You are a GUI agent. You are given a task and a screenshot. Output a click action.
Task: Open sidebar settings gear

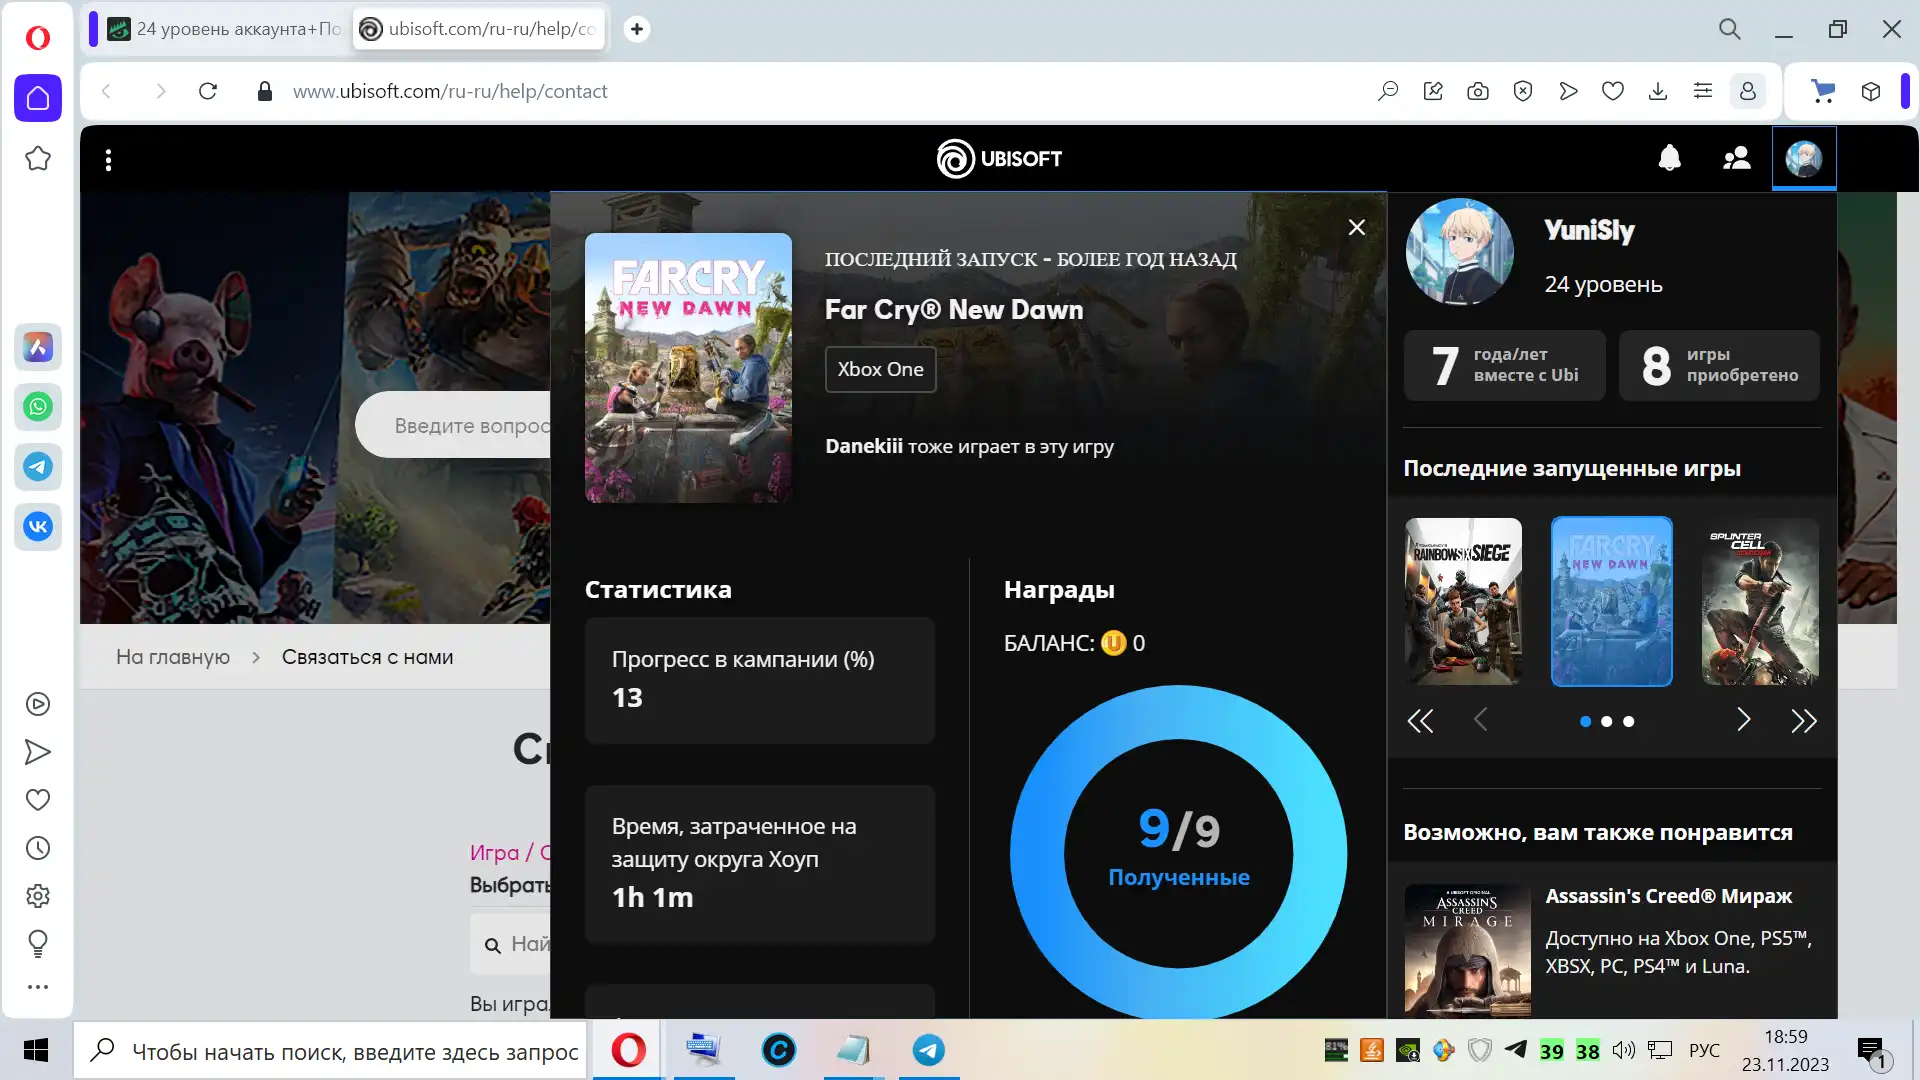tap(38, 896)
